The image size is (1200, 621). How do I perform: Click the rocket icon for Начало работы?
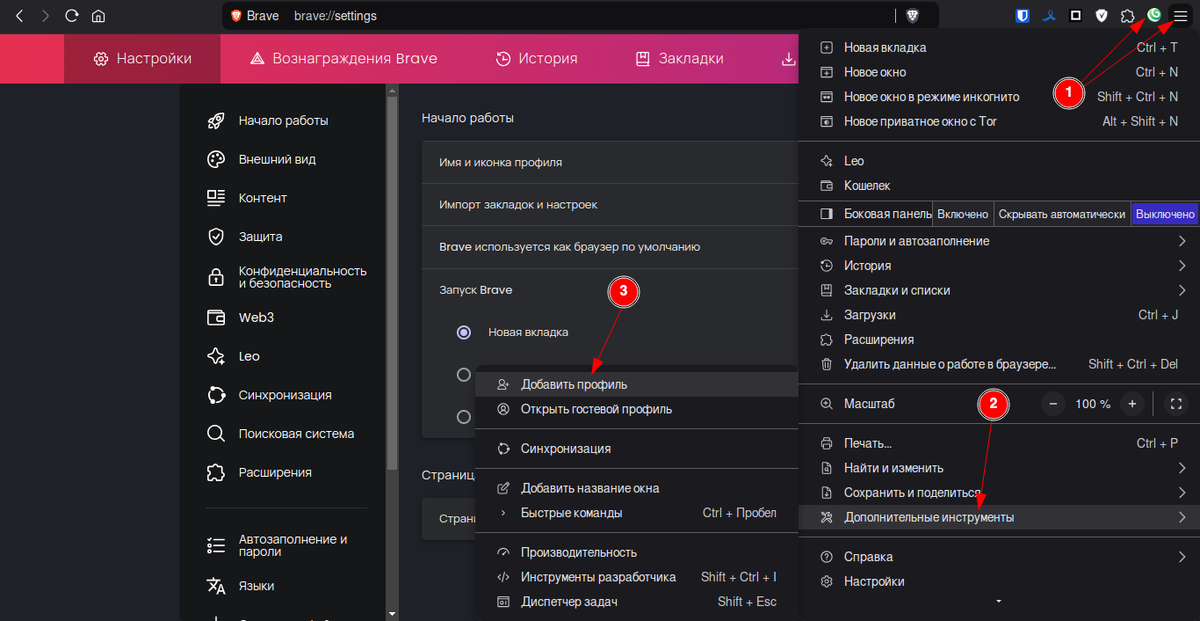coord(215,120)
